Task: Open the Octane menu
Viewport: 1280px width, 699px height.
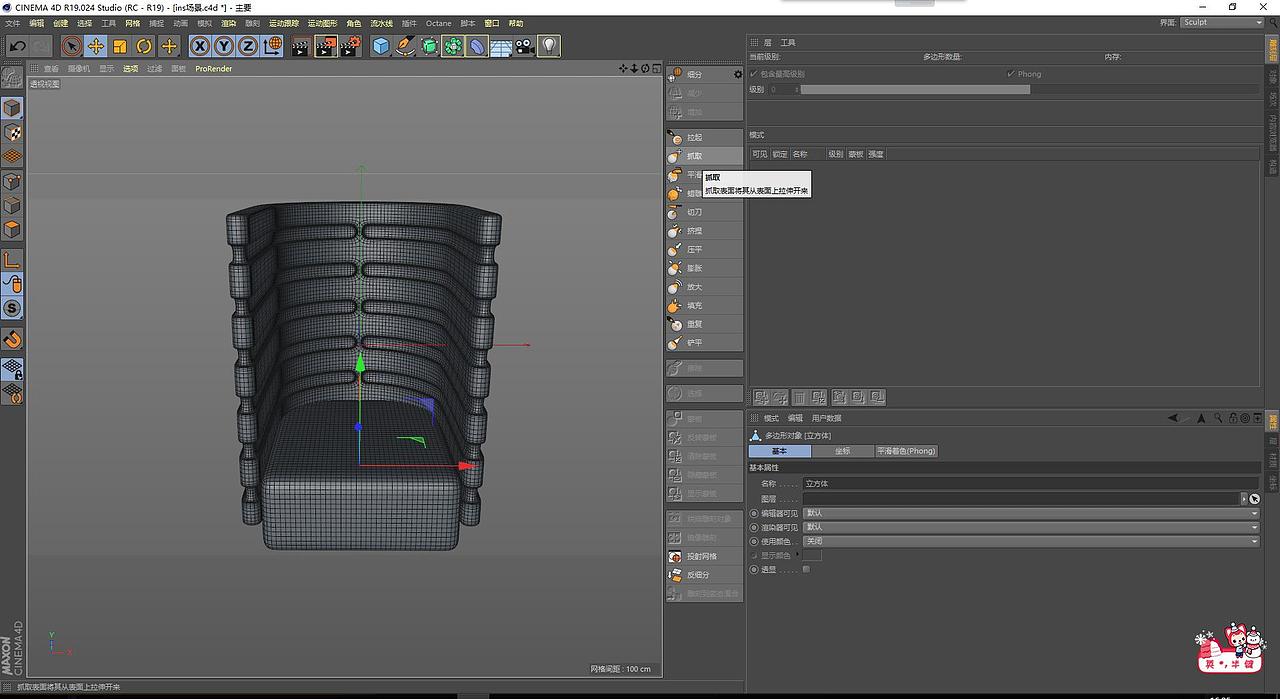Action: [438, 23]
